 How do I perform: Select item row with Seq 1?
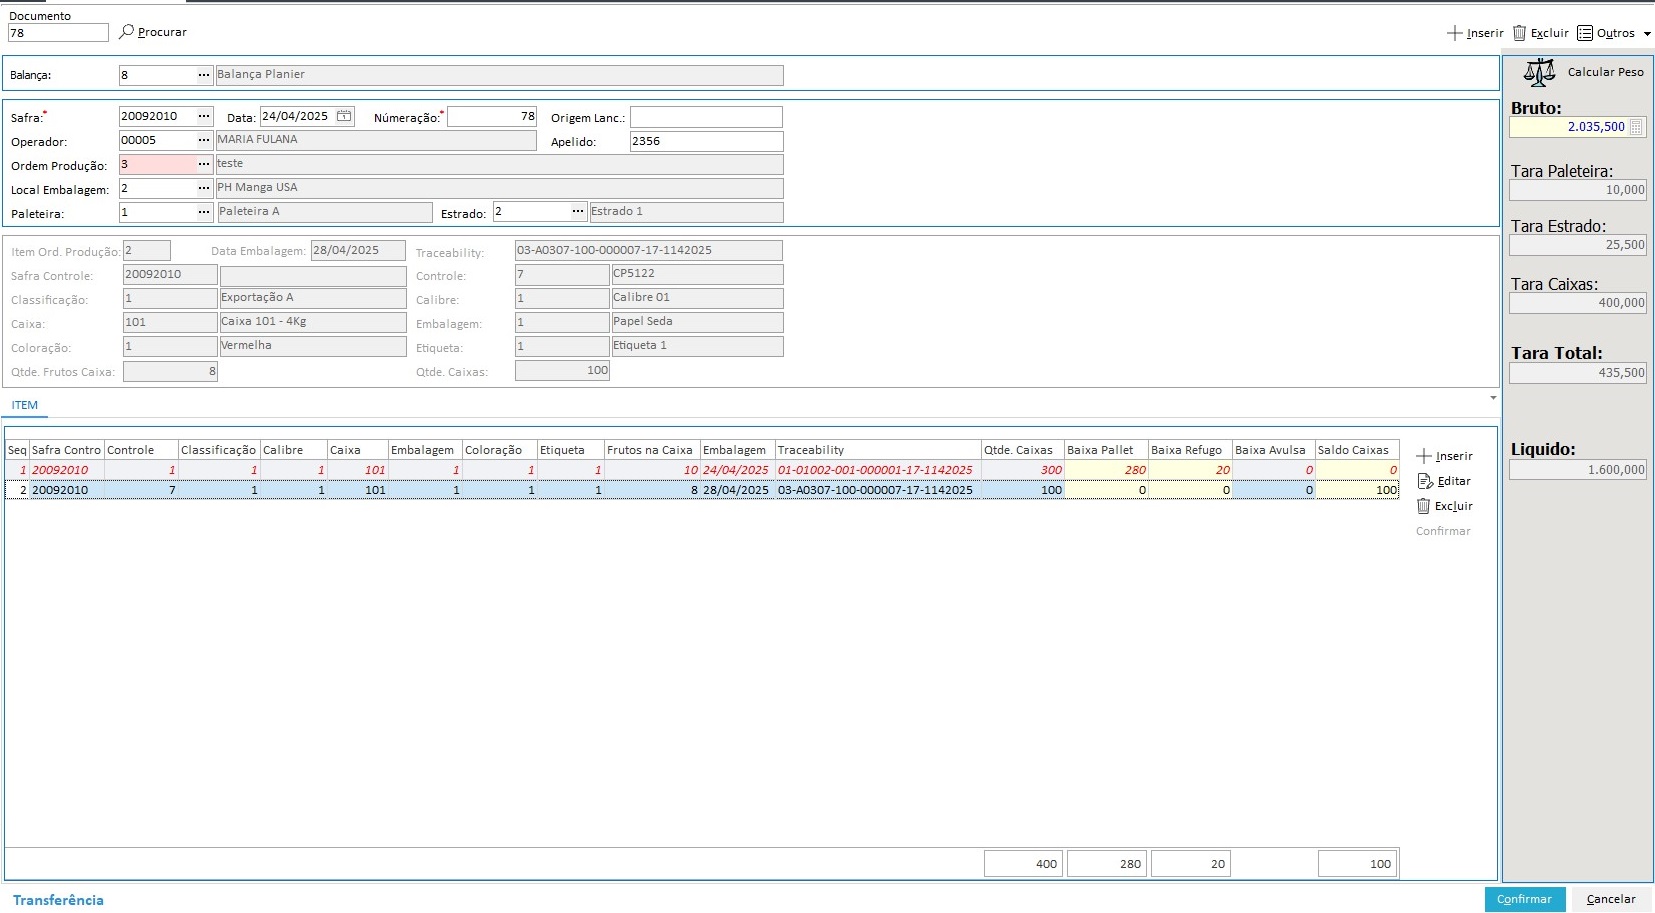702,470
